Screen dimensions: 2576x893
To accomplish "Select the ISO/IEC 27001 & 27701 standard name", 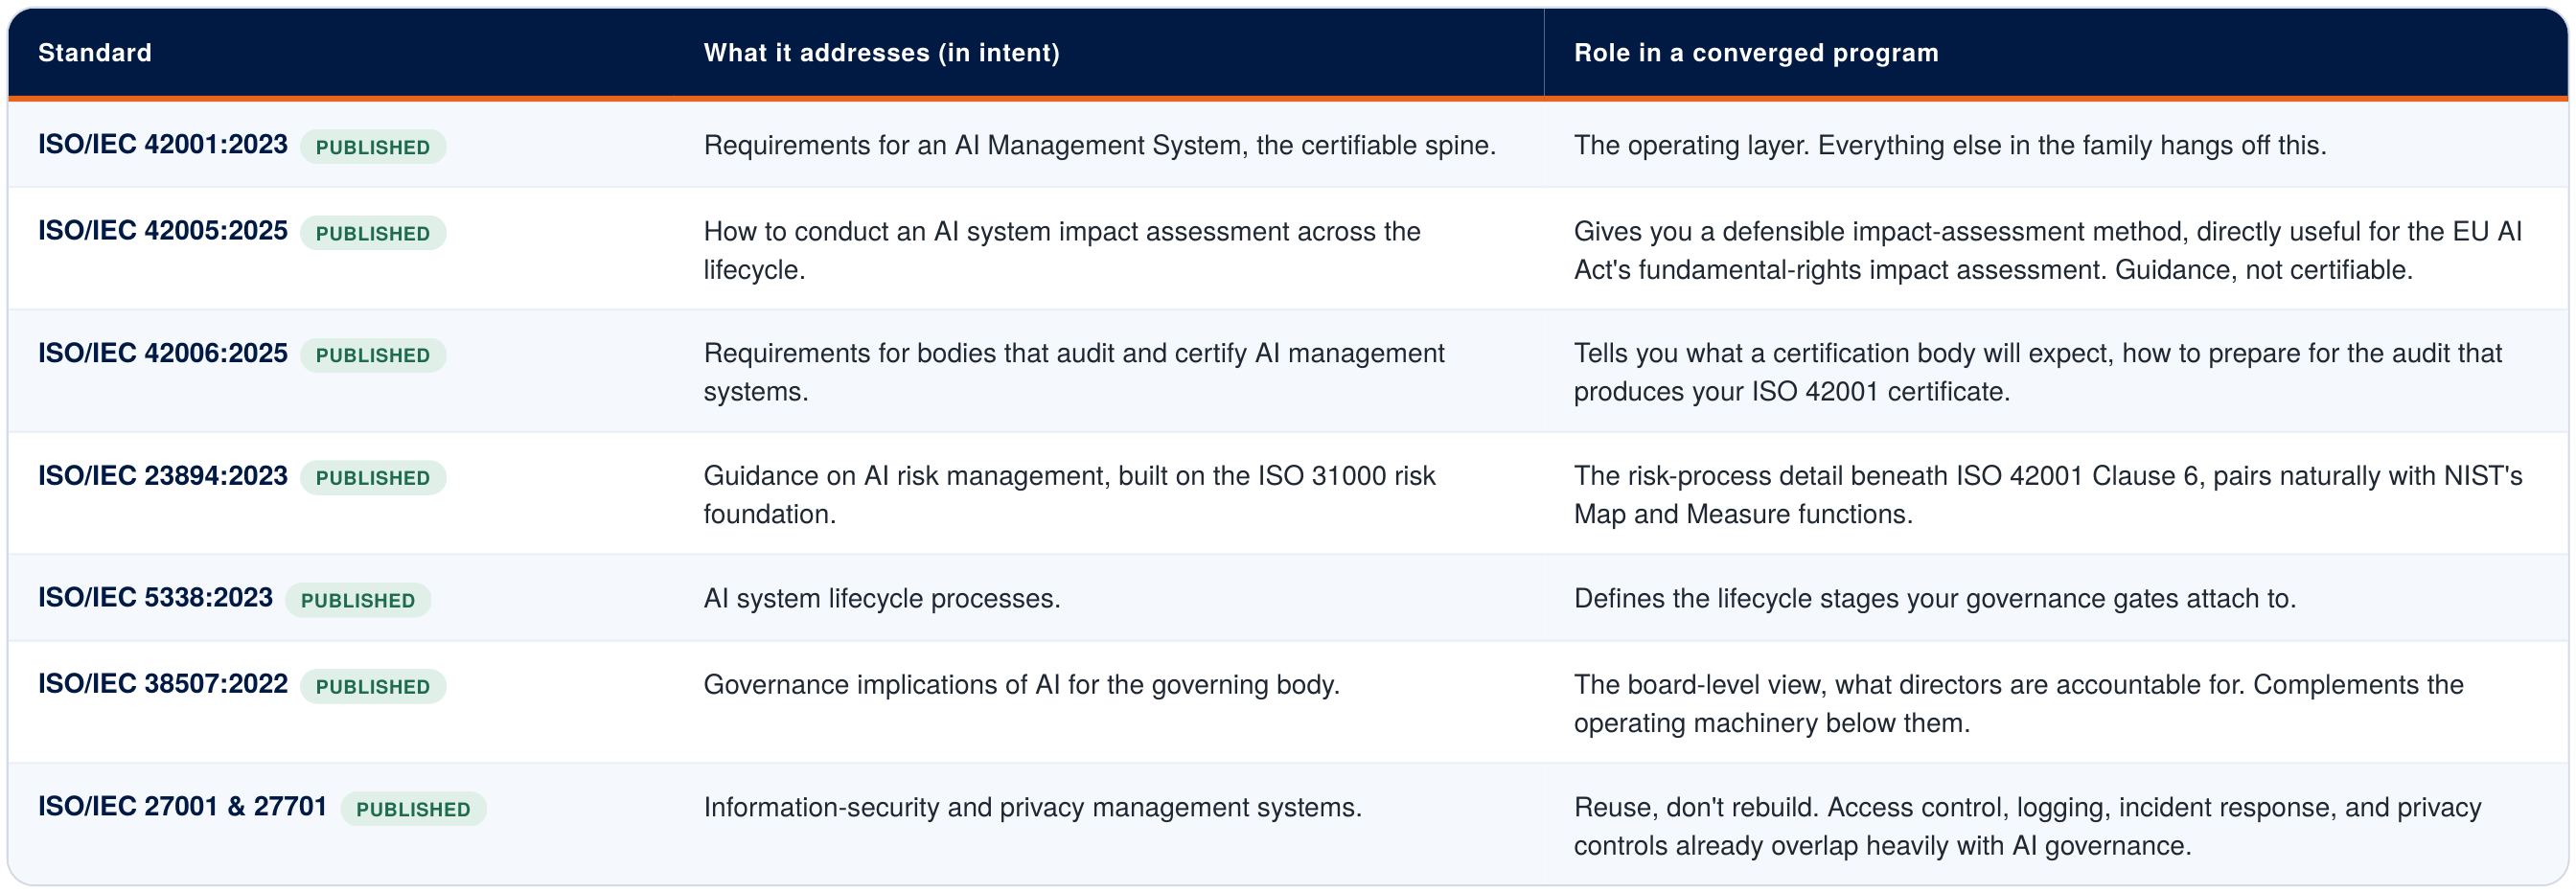I will tap(183, 807).
